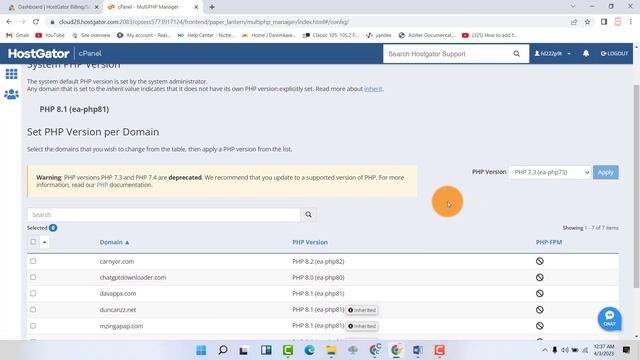Open the browser side panel icon
Screen dimensions: 640x360
click(604, 22)
